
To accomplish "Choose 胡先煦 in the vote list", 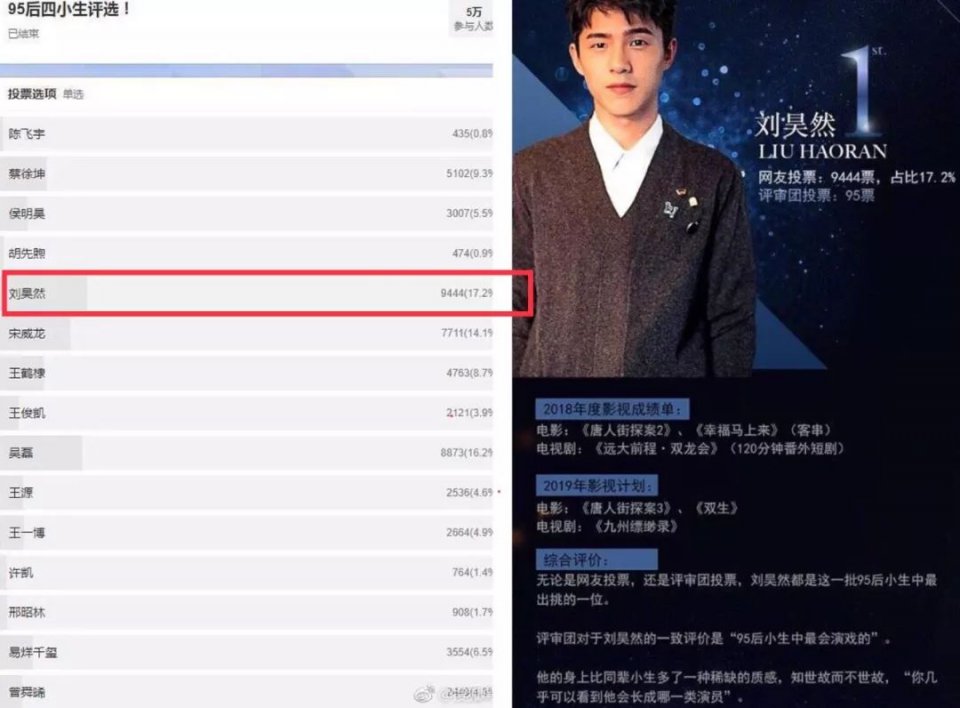I will pos(246,253).
